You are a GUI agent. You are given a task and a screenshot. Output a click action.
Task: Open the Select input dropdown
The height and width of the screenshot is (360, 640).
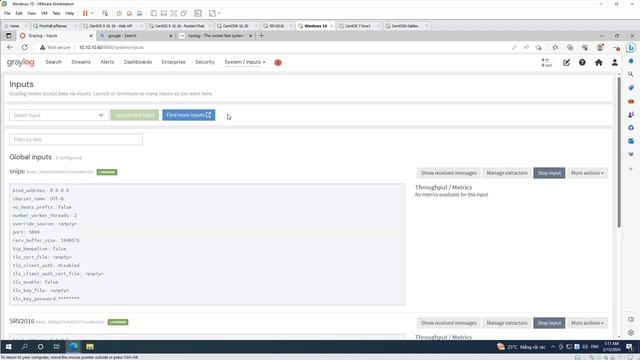(59, 115)
